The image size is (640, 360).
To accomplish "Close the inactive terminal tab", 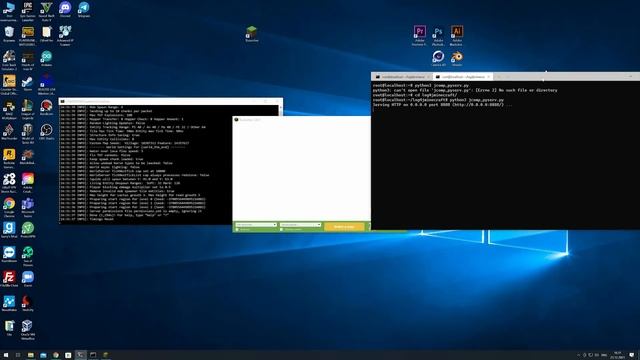I will click(x=428, y=77).
